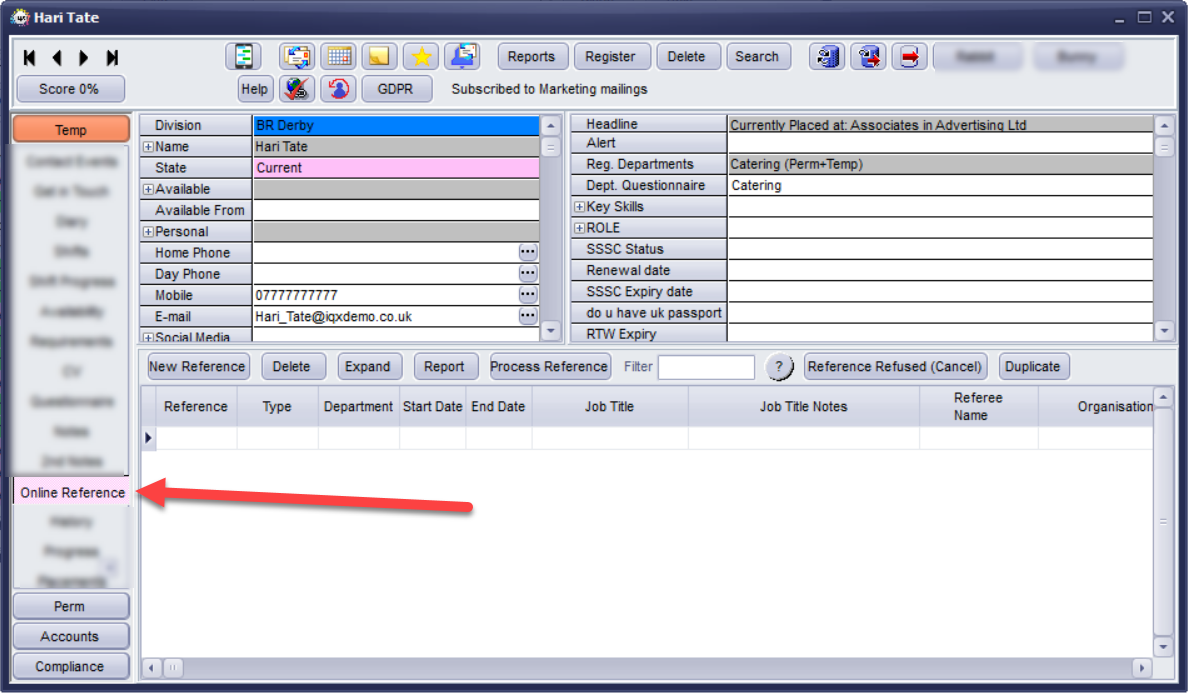Click the red circular-arrow person icon
The height and width of the screenshot is (693, 1188).
[338, 89]
